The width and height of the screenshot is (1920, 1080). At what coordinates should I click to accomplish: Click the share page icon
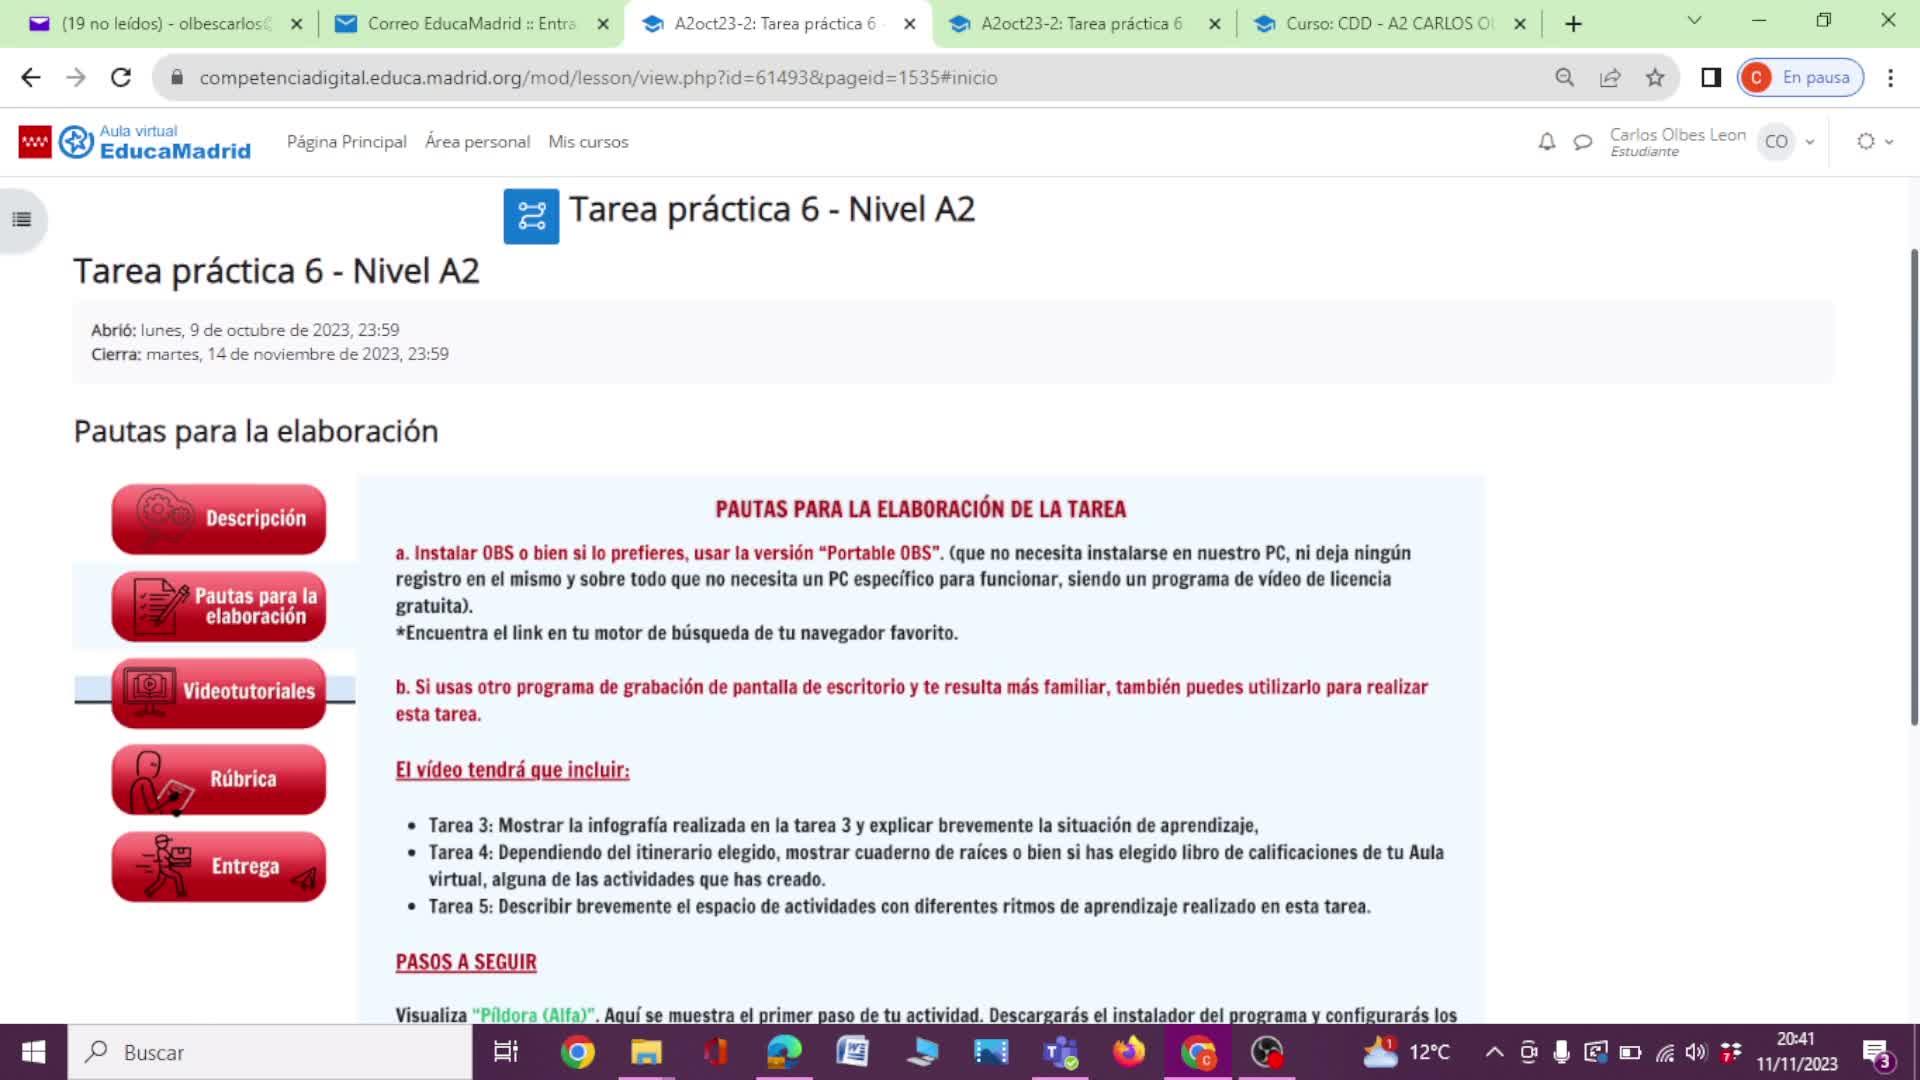(x=1610, y=78)
